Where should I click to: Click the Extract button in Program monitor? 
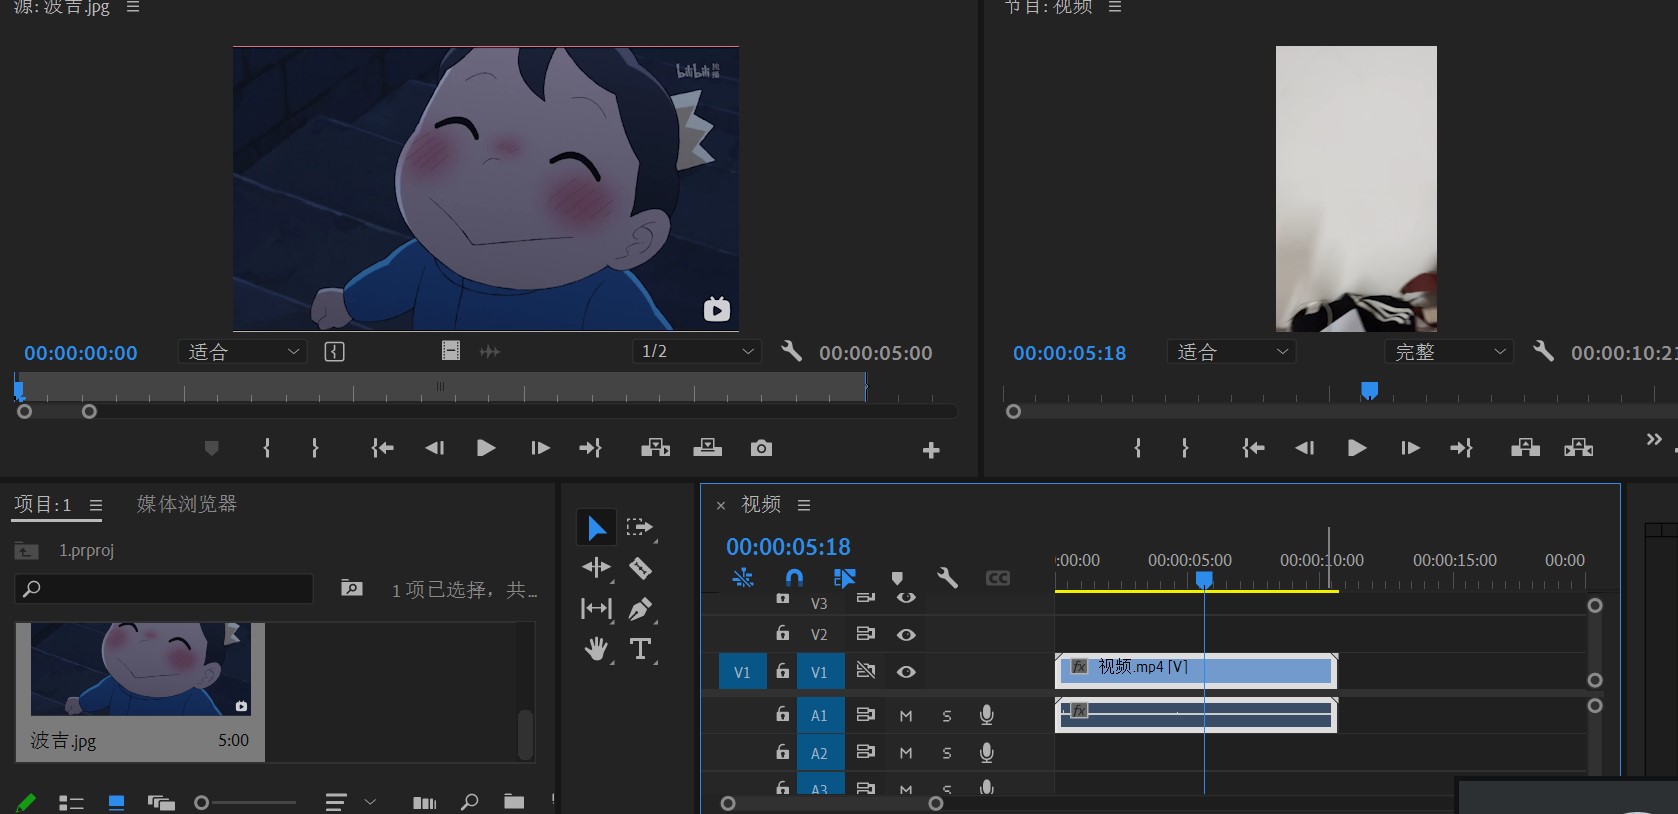[1578, 448]
